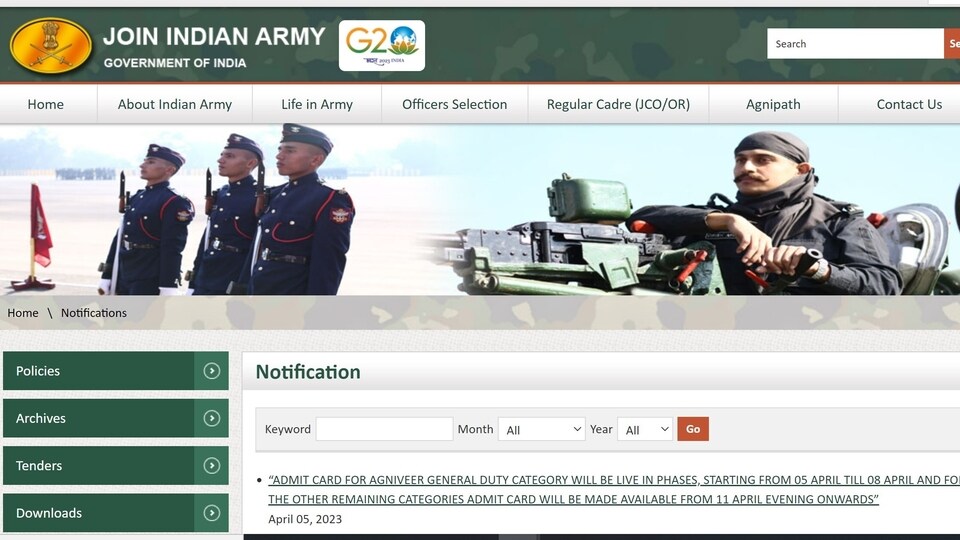
Task: Click the arrow icon next to Policies
Action: tap(211, 370)
